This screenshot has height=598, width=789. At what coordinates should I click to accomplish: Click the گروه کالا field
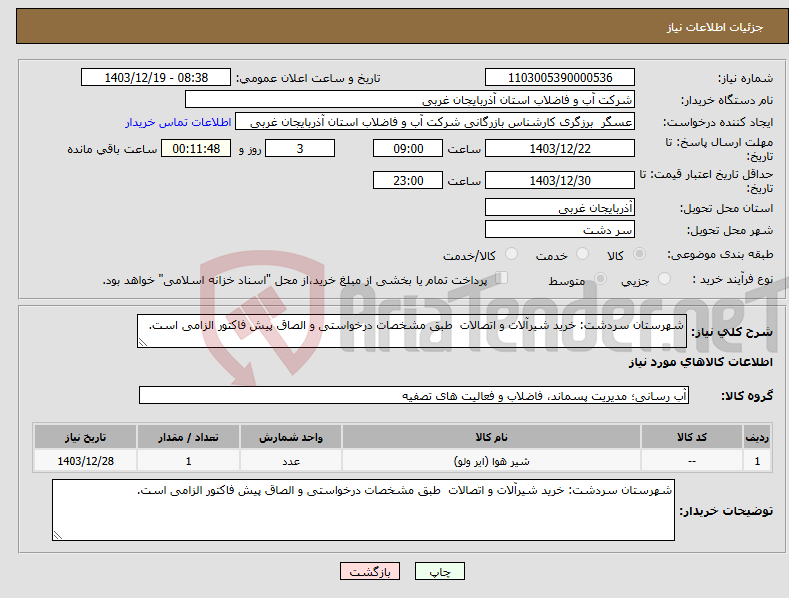(x=414, y=396)
